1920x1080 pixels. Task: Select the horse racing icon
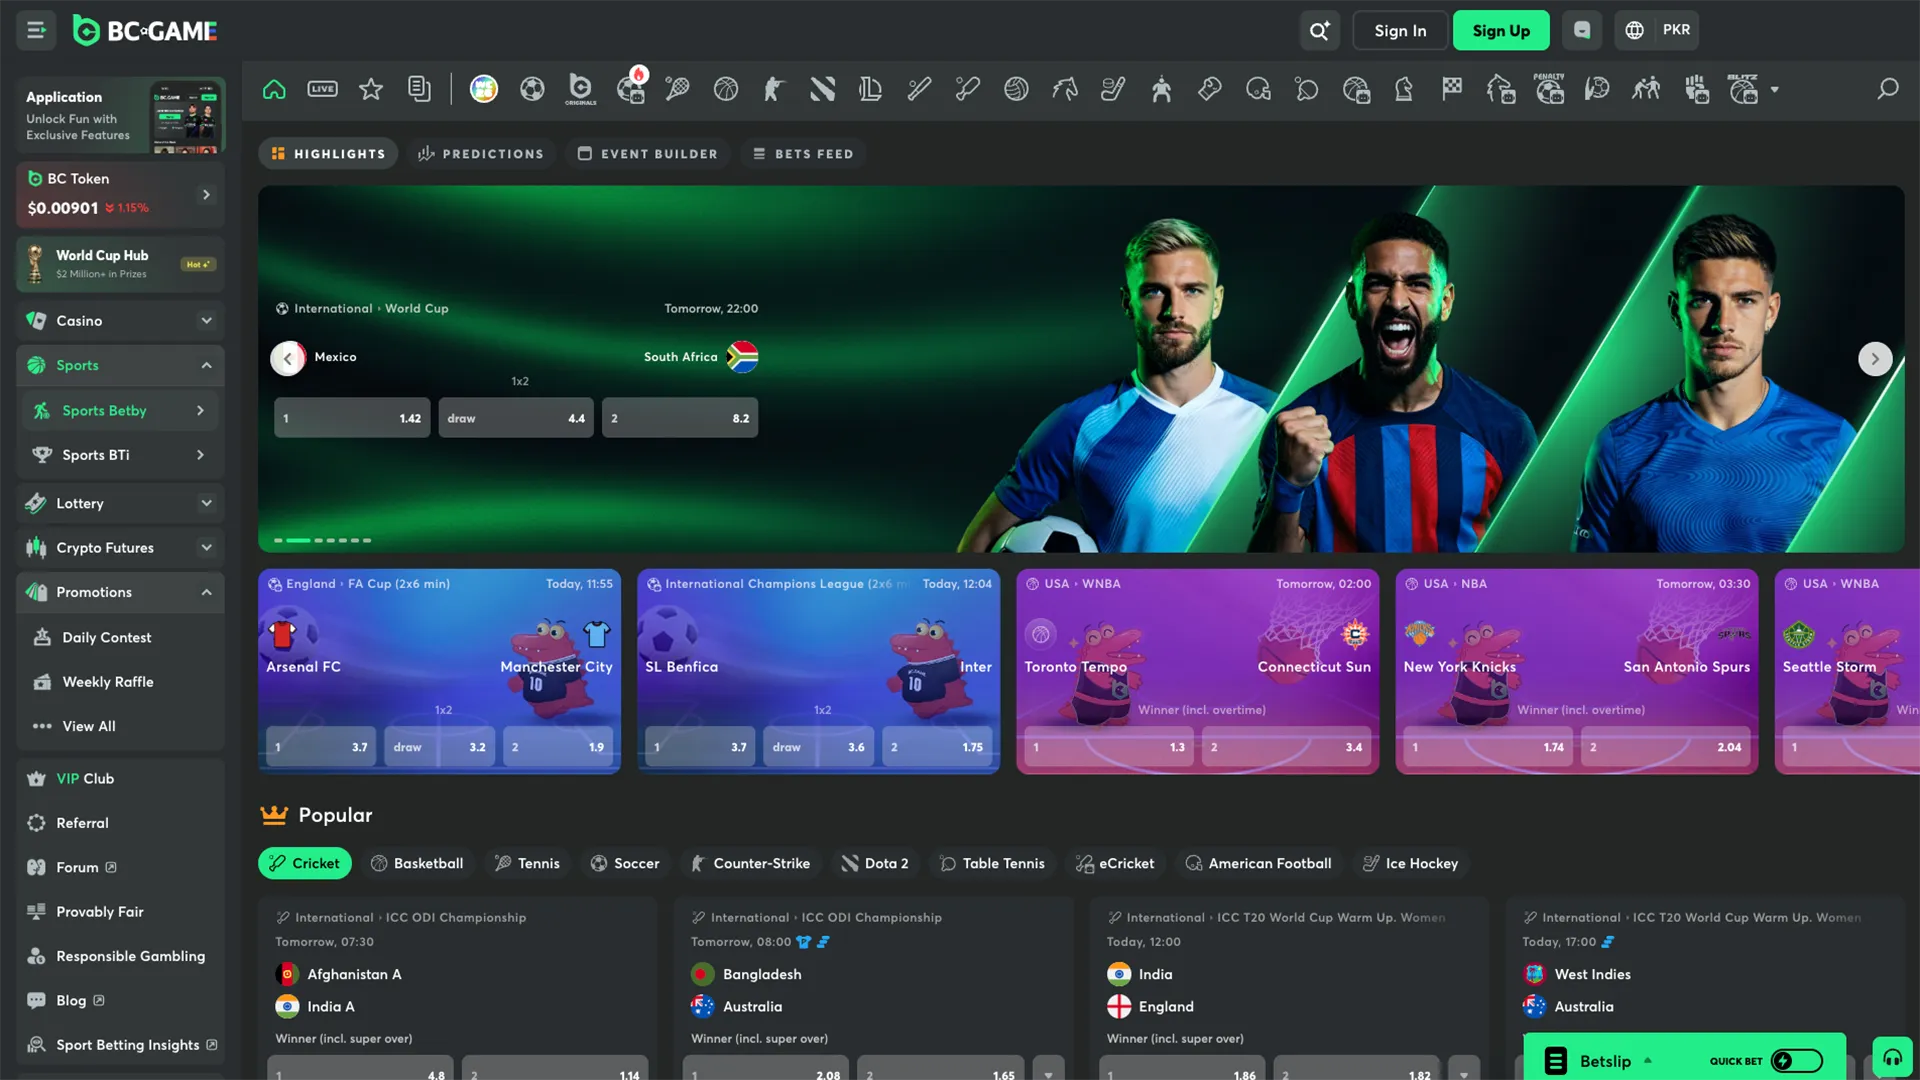(x=1065, y=89)
